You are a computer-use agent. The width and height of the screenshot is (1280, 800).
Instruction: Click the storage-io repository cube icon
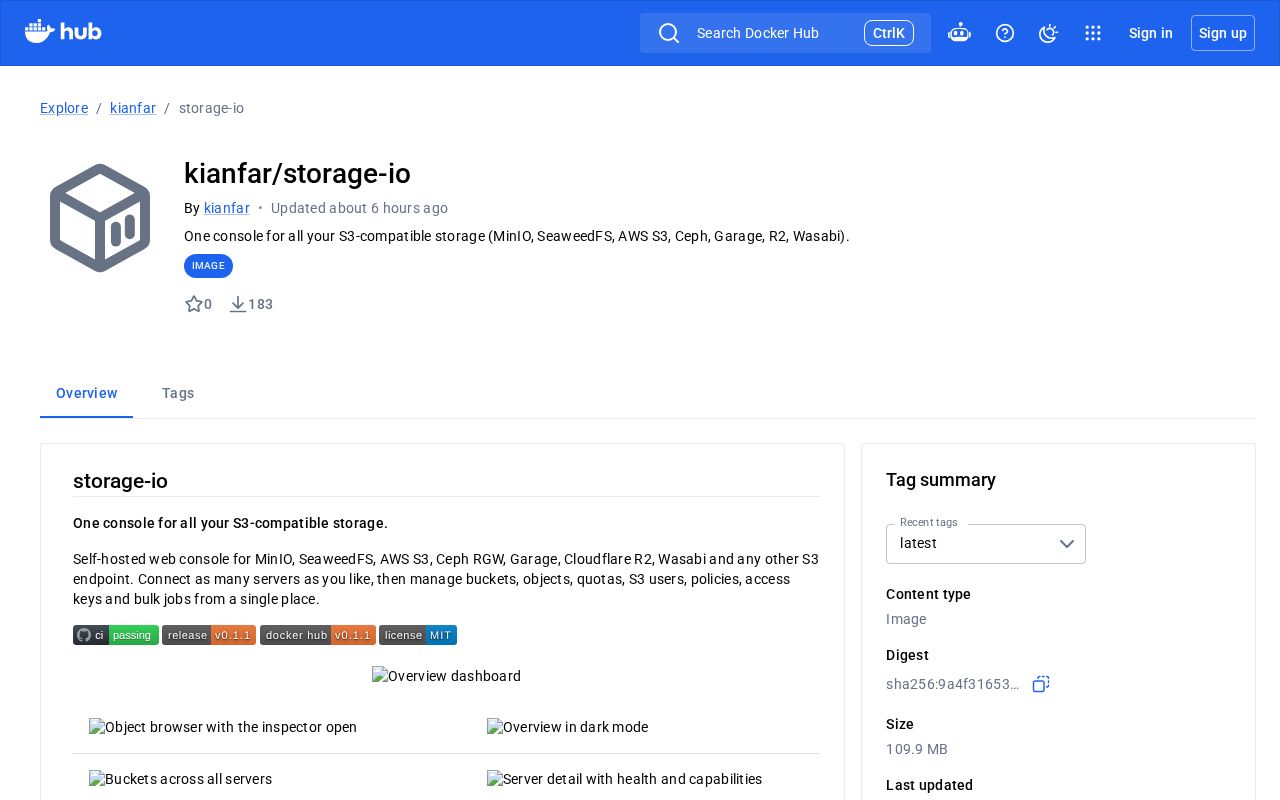coord(100,218)
